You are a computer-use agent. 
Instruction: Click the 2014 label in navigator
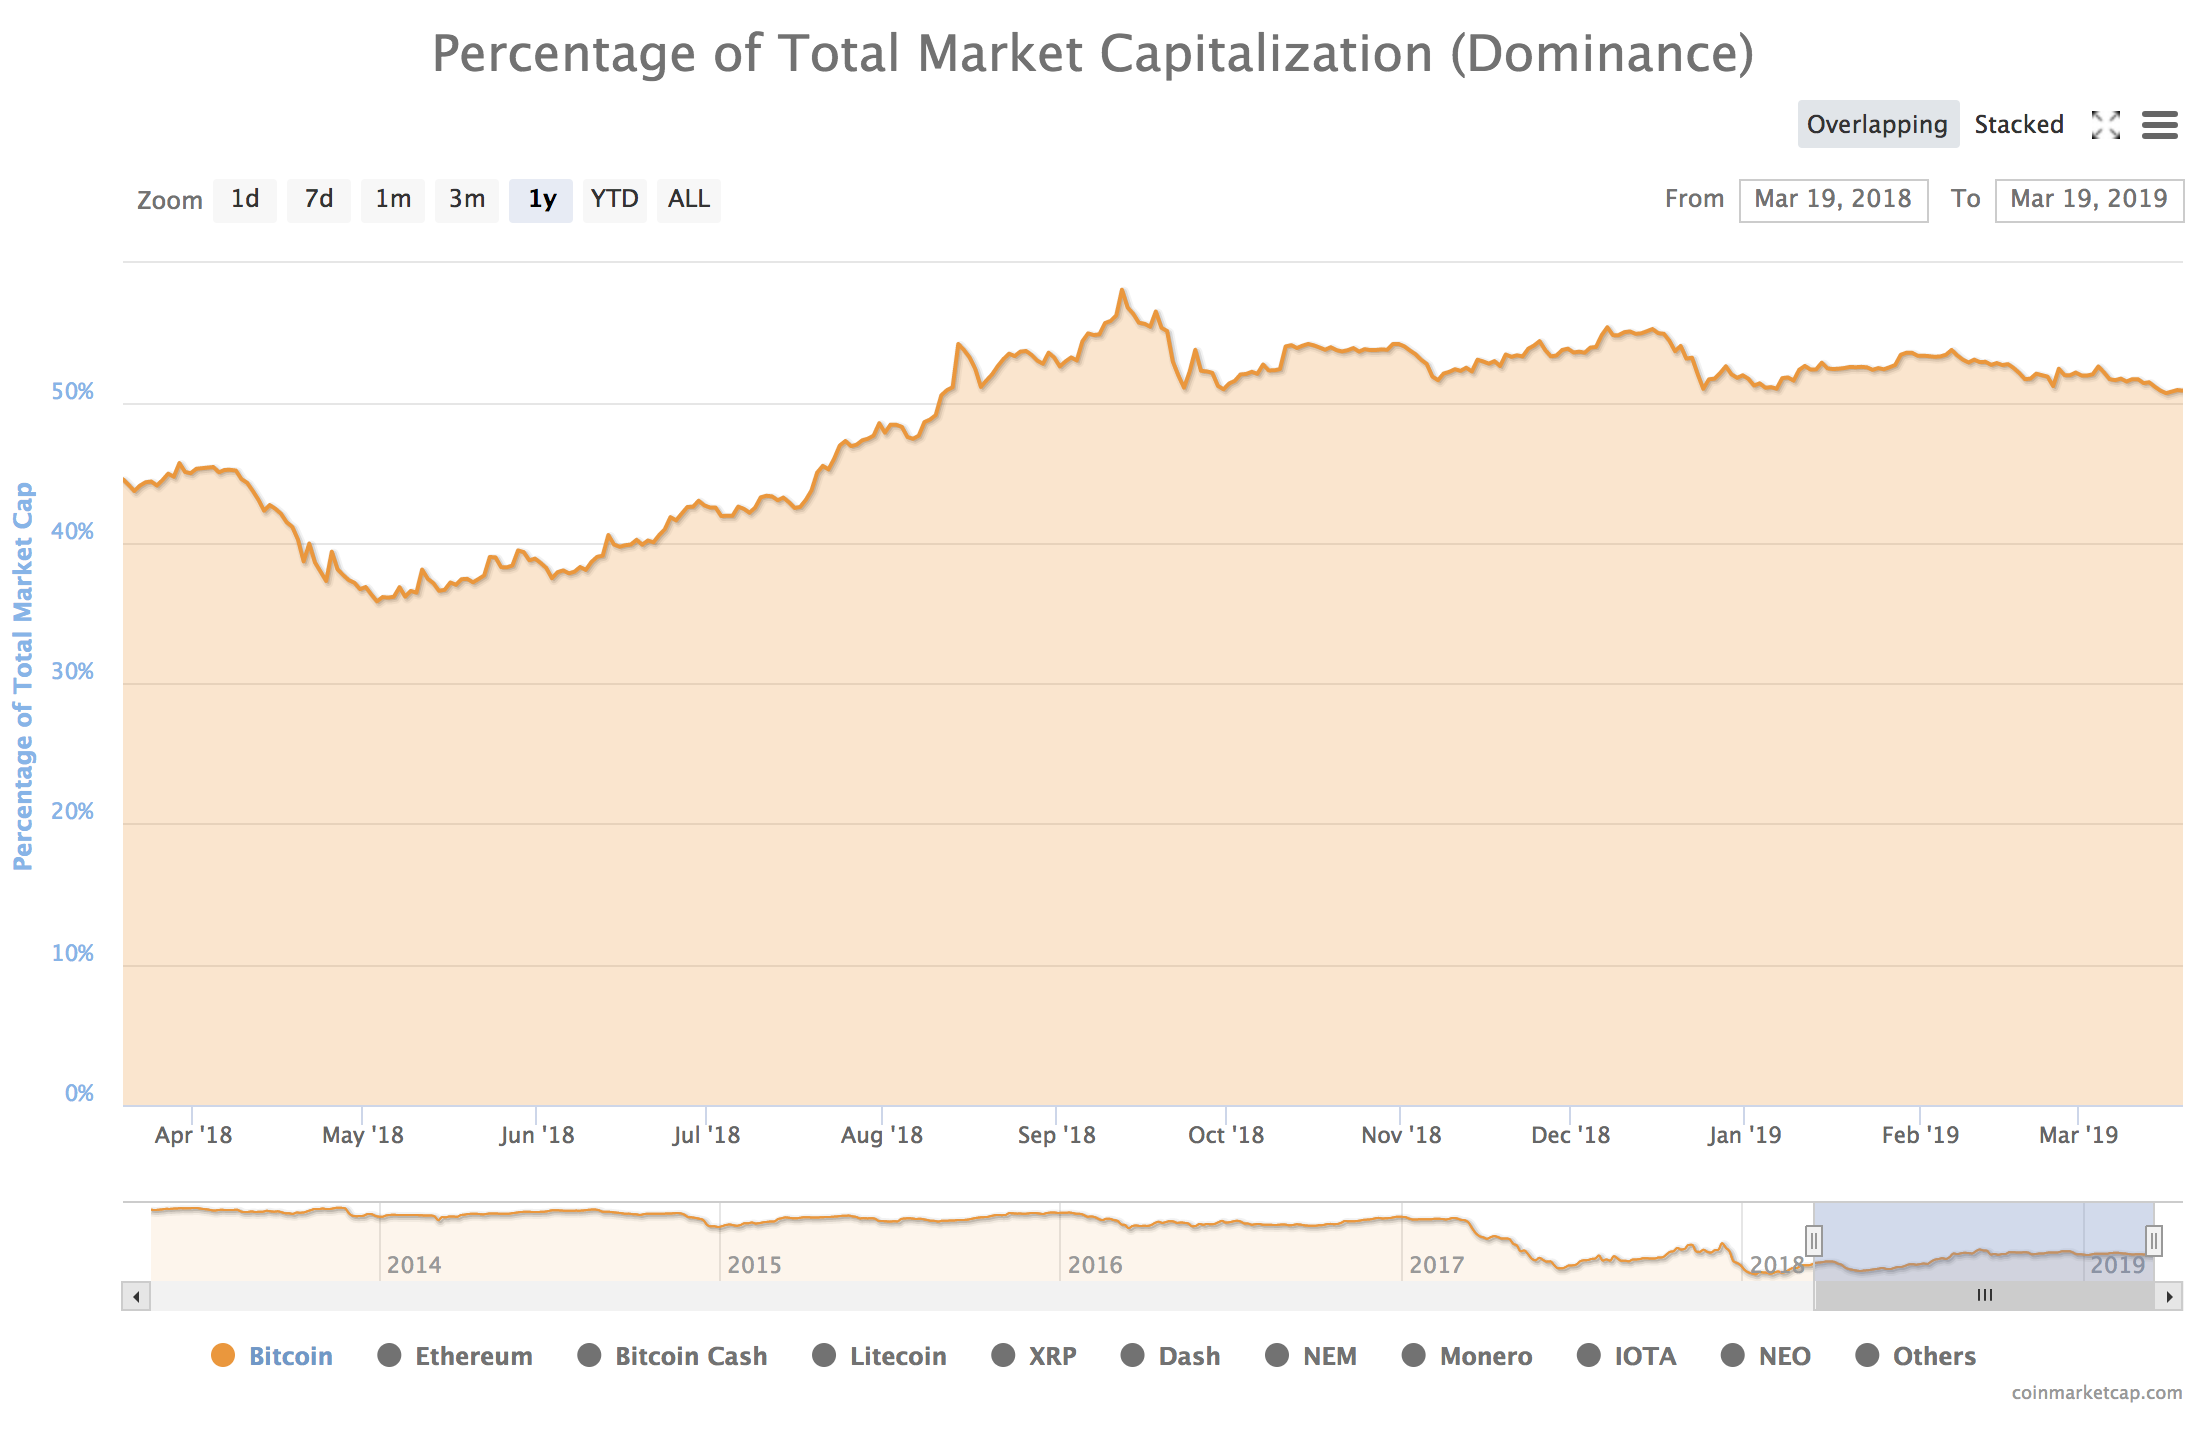click(414, 1265)
